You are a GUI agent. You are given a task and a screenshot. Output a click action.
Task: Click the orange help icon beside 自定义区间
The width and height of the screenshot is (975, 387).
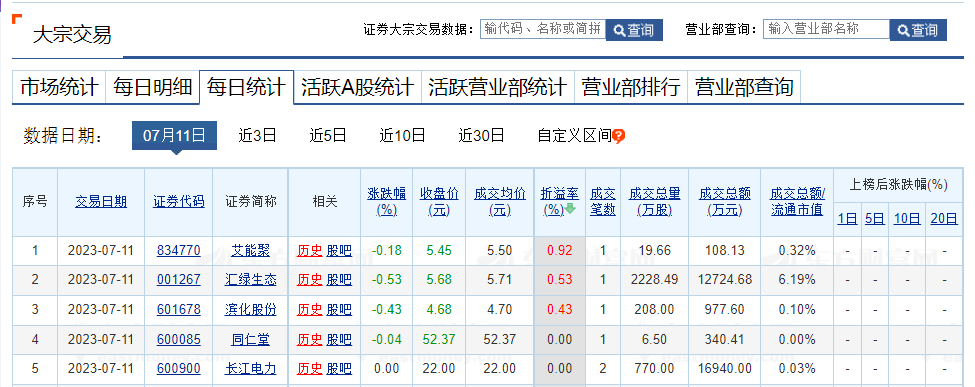point(618,136)
